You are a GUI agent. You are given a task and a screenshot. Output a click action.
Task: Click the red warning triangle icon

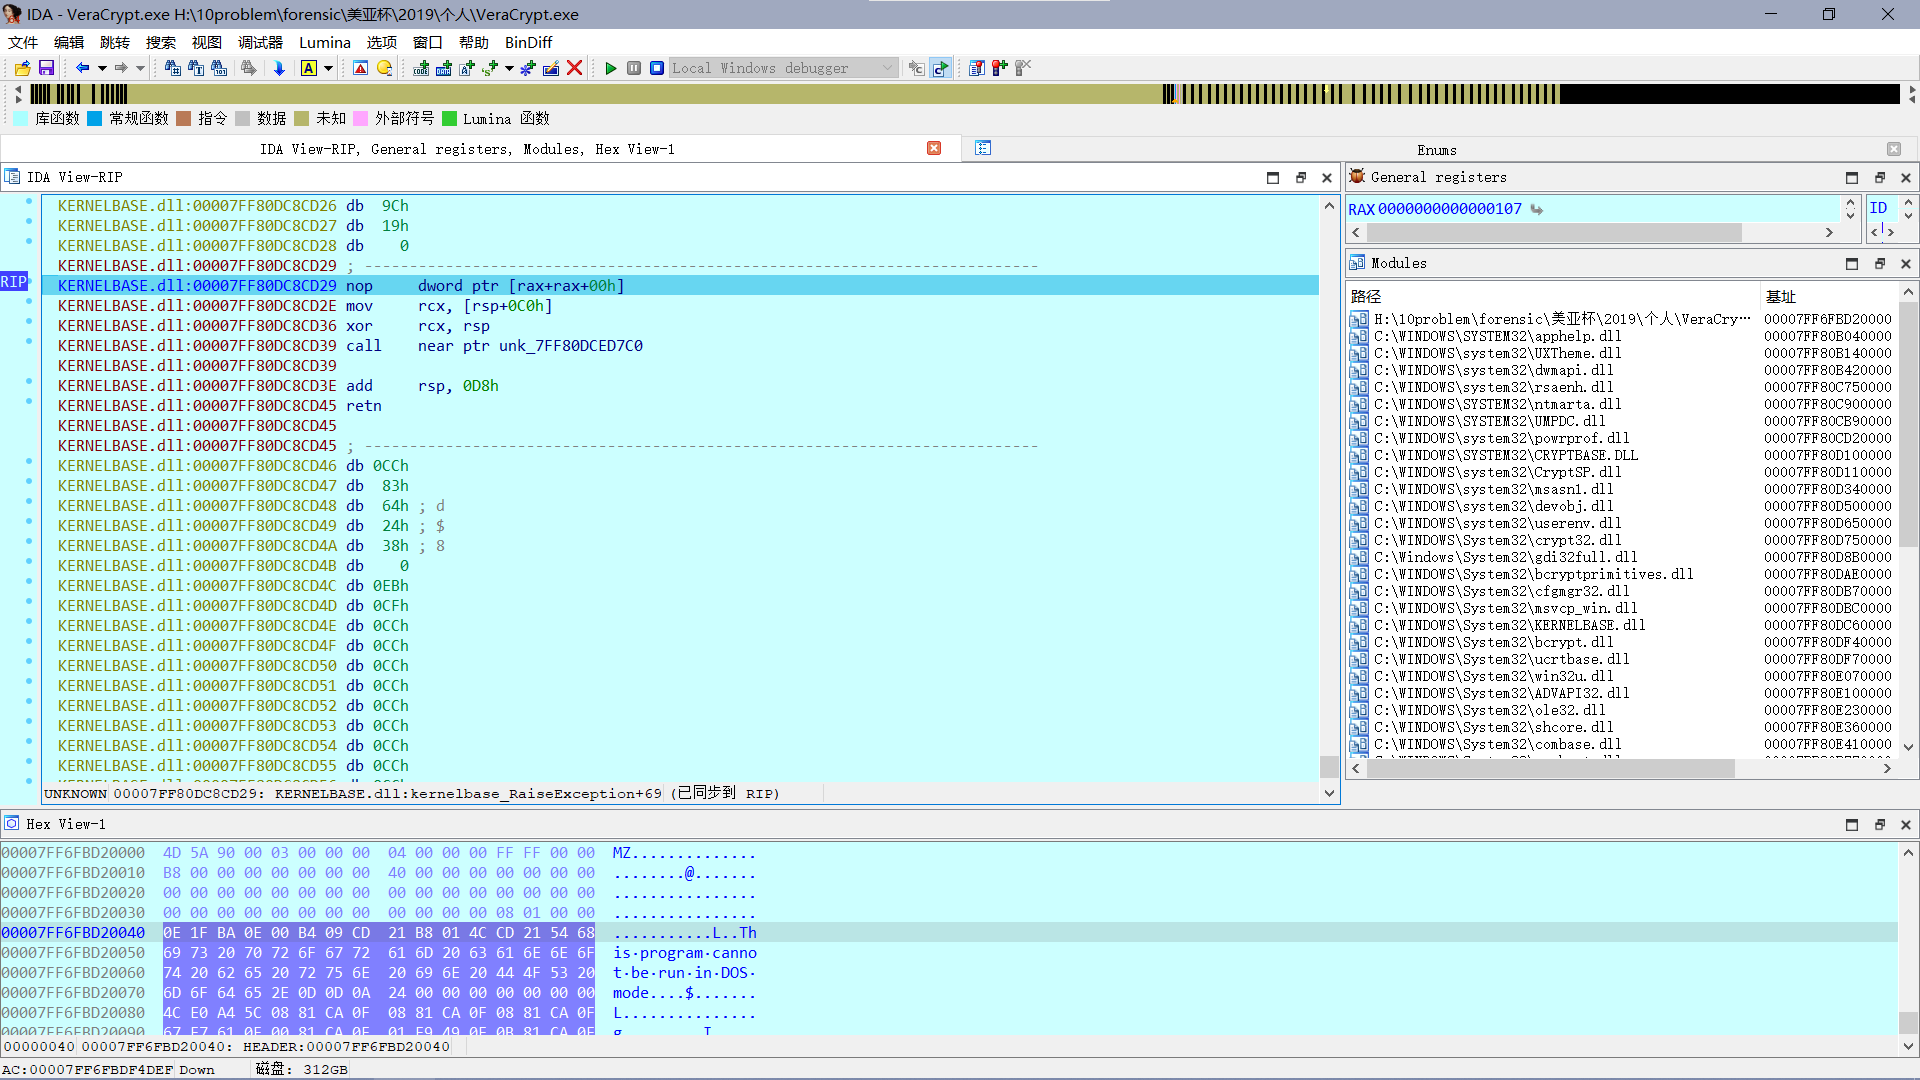pos(361,68)
